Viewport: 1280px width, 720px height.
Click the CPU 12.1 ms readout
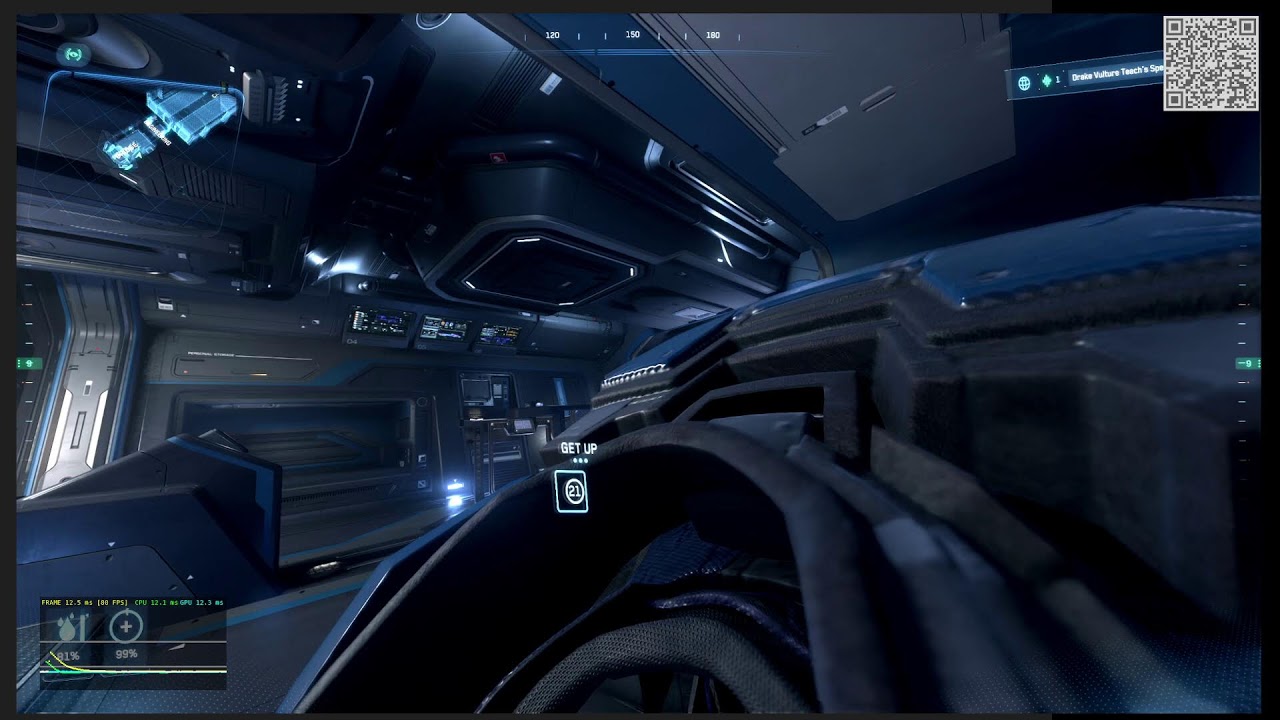pyautogui.click(x=156, y=603)
